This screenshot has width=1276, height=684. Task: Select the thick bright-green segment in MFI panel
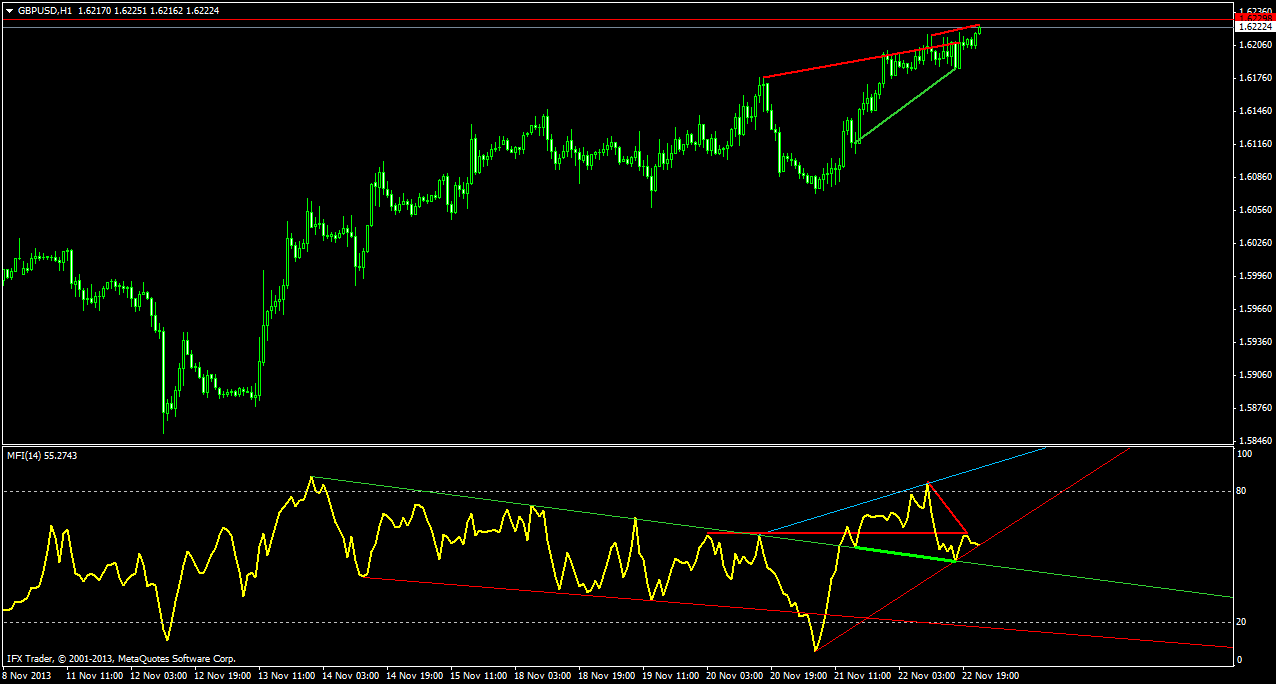(905, 554)
